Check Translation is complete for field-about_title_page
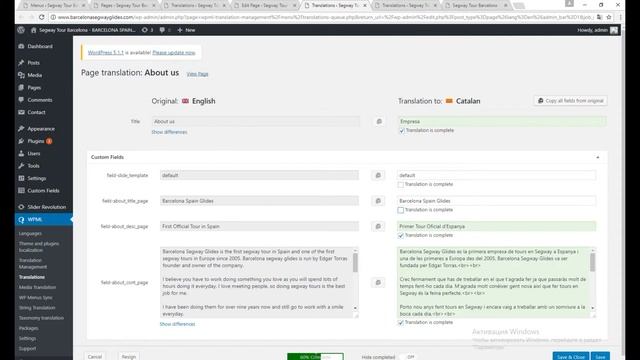Image resolution: width=640 pixels, height=360 pixels. coord(401,210)
